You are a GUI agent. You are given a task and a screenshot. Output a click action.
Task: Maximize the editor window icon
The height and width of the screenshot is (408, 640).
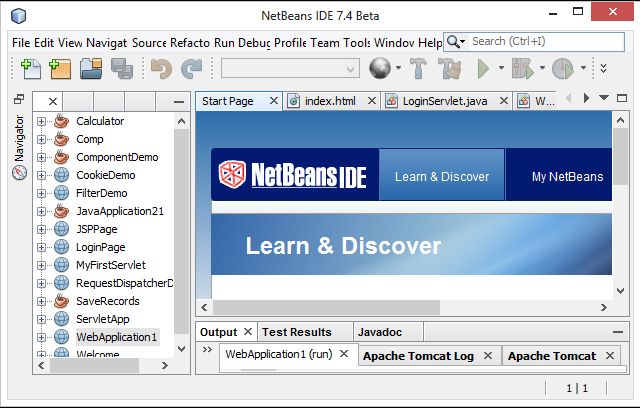pyautogui.click(x=622, y=98)
